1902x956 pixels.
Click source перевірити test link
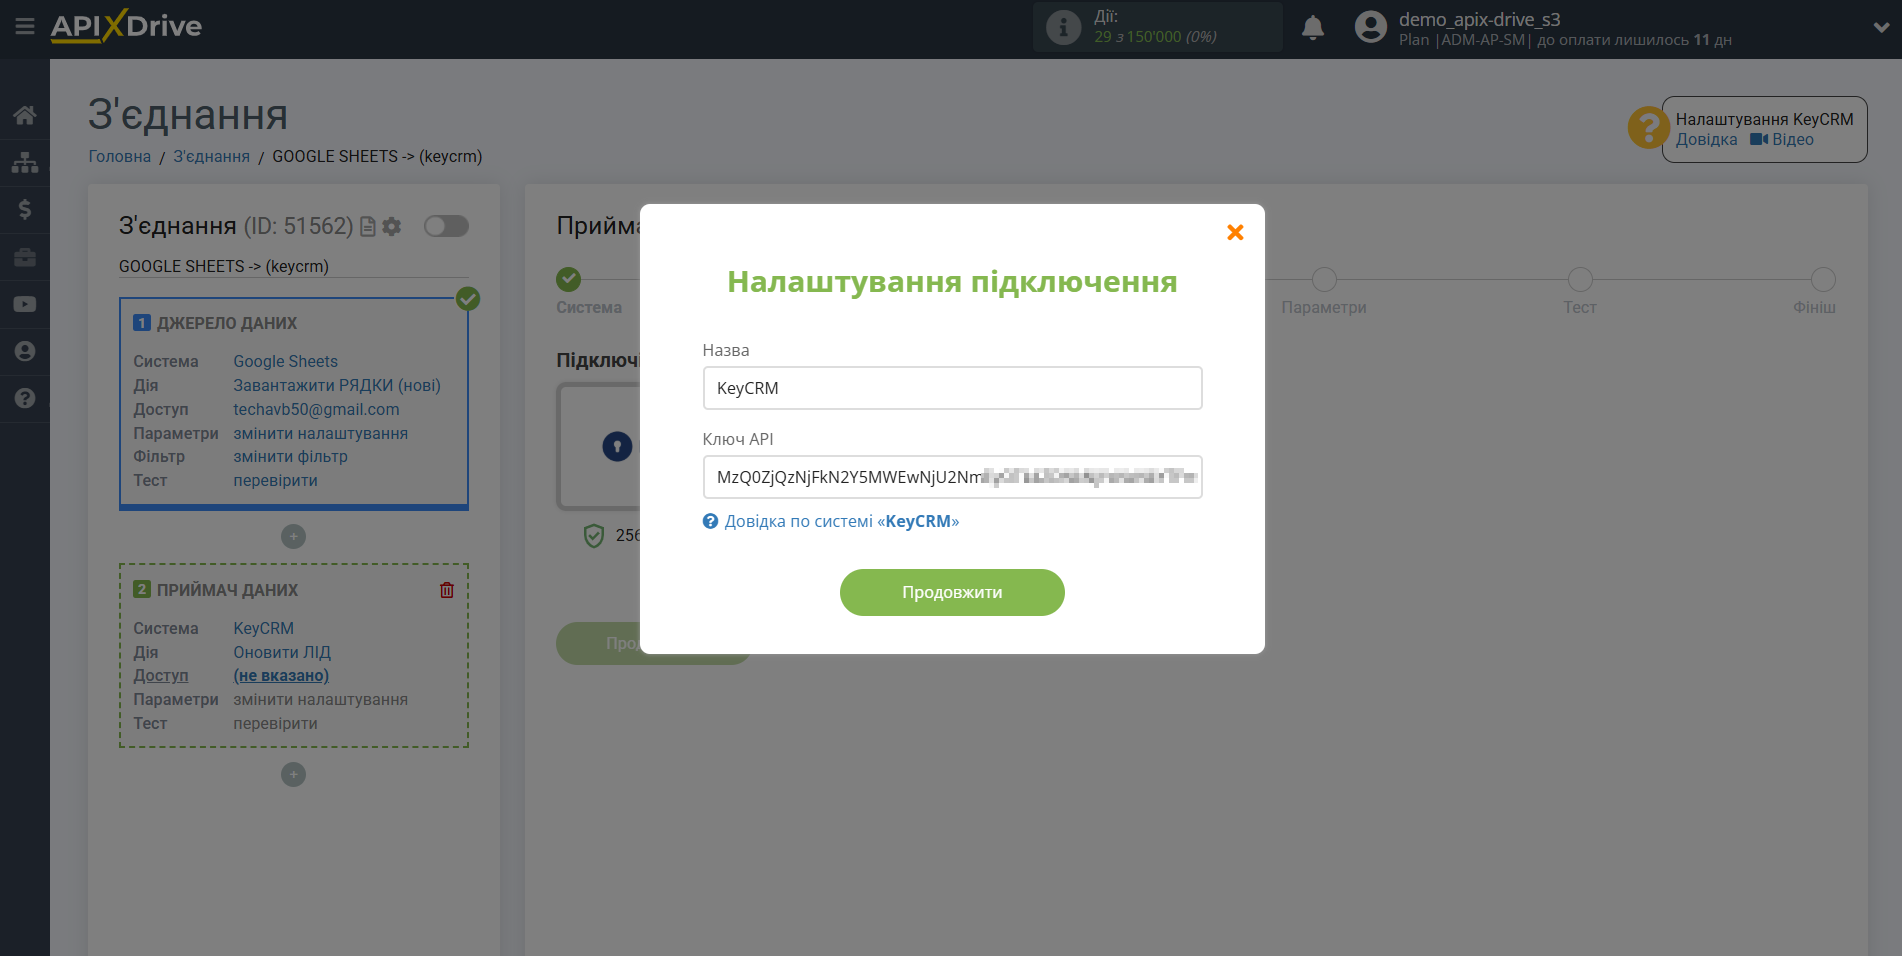276,480
